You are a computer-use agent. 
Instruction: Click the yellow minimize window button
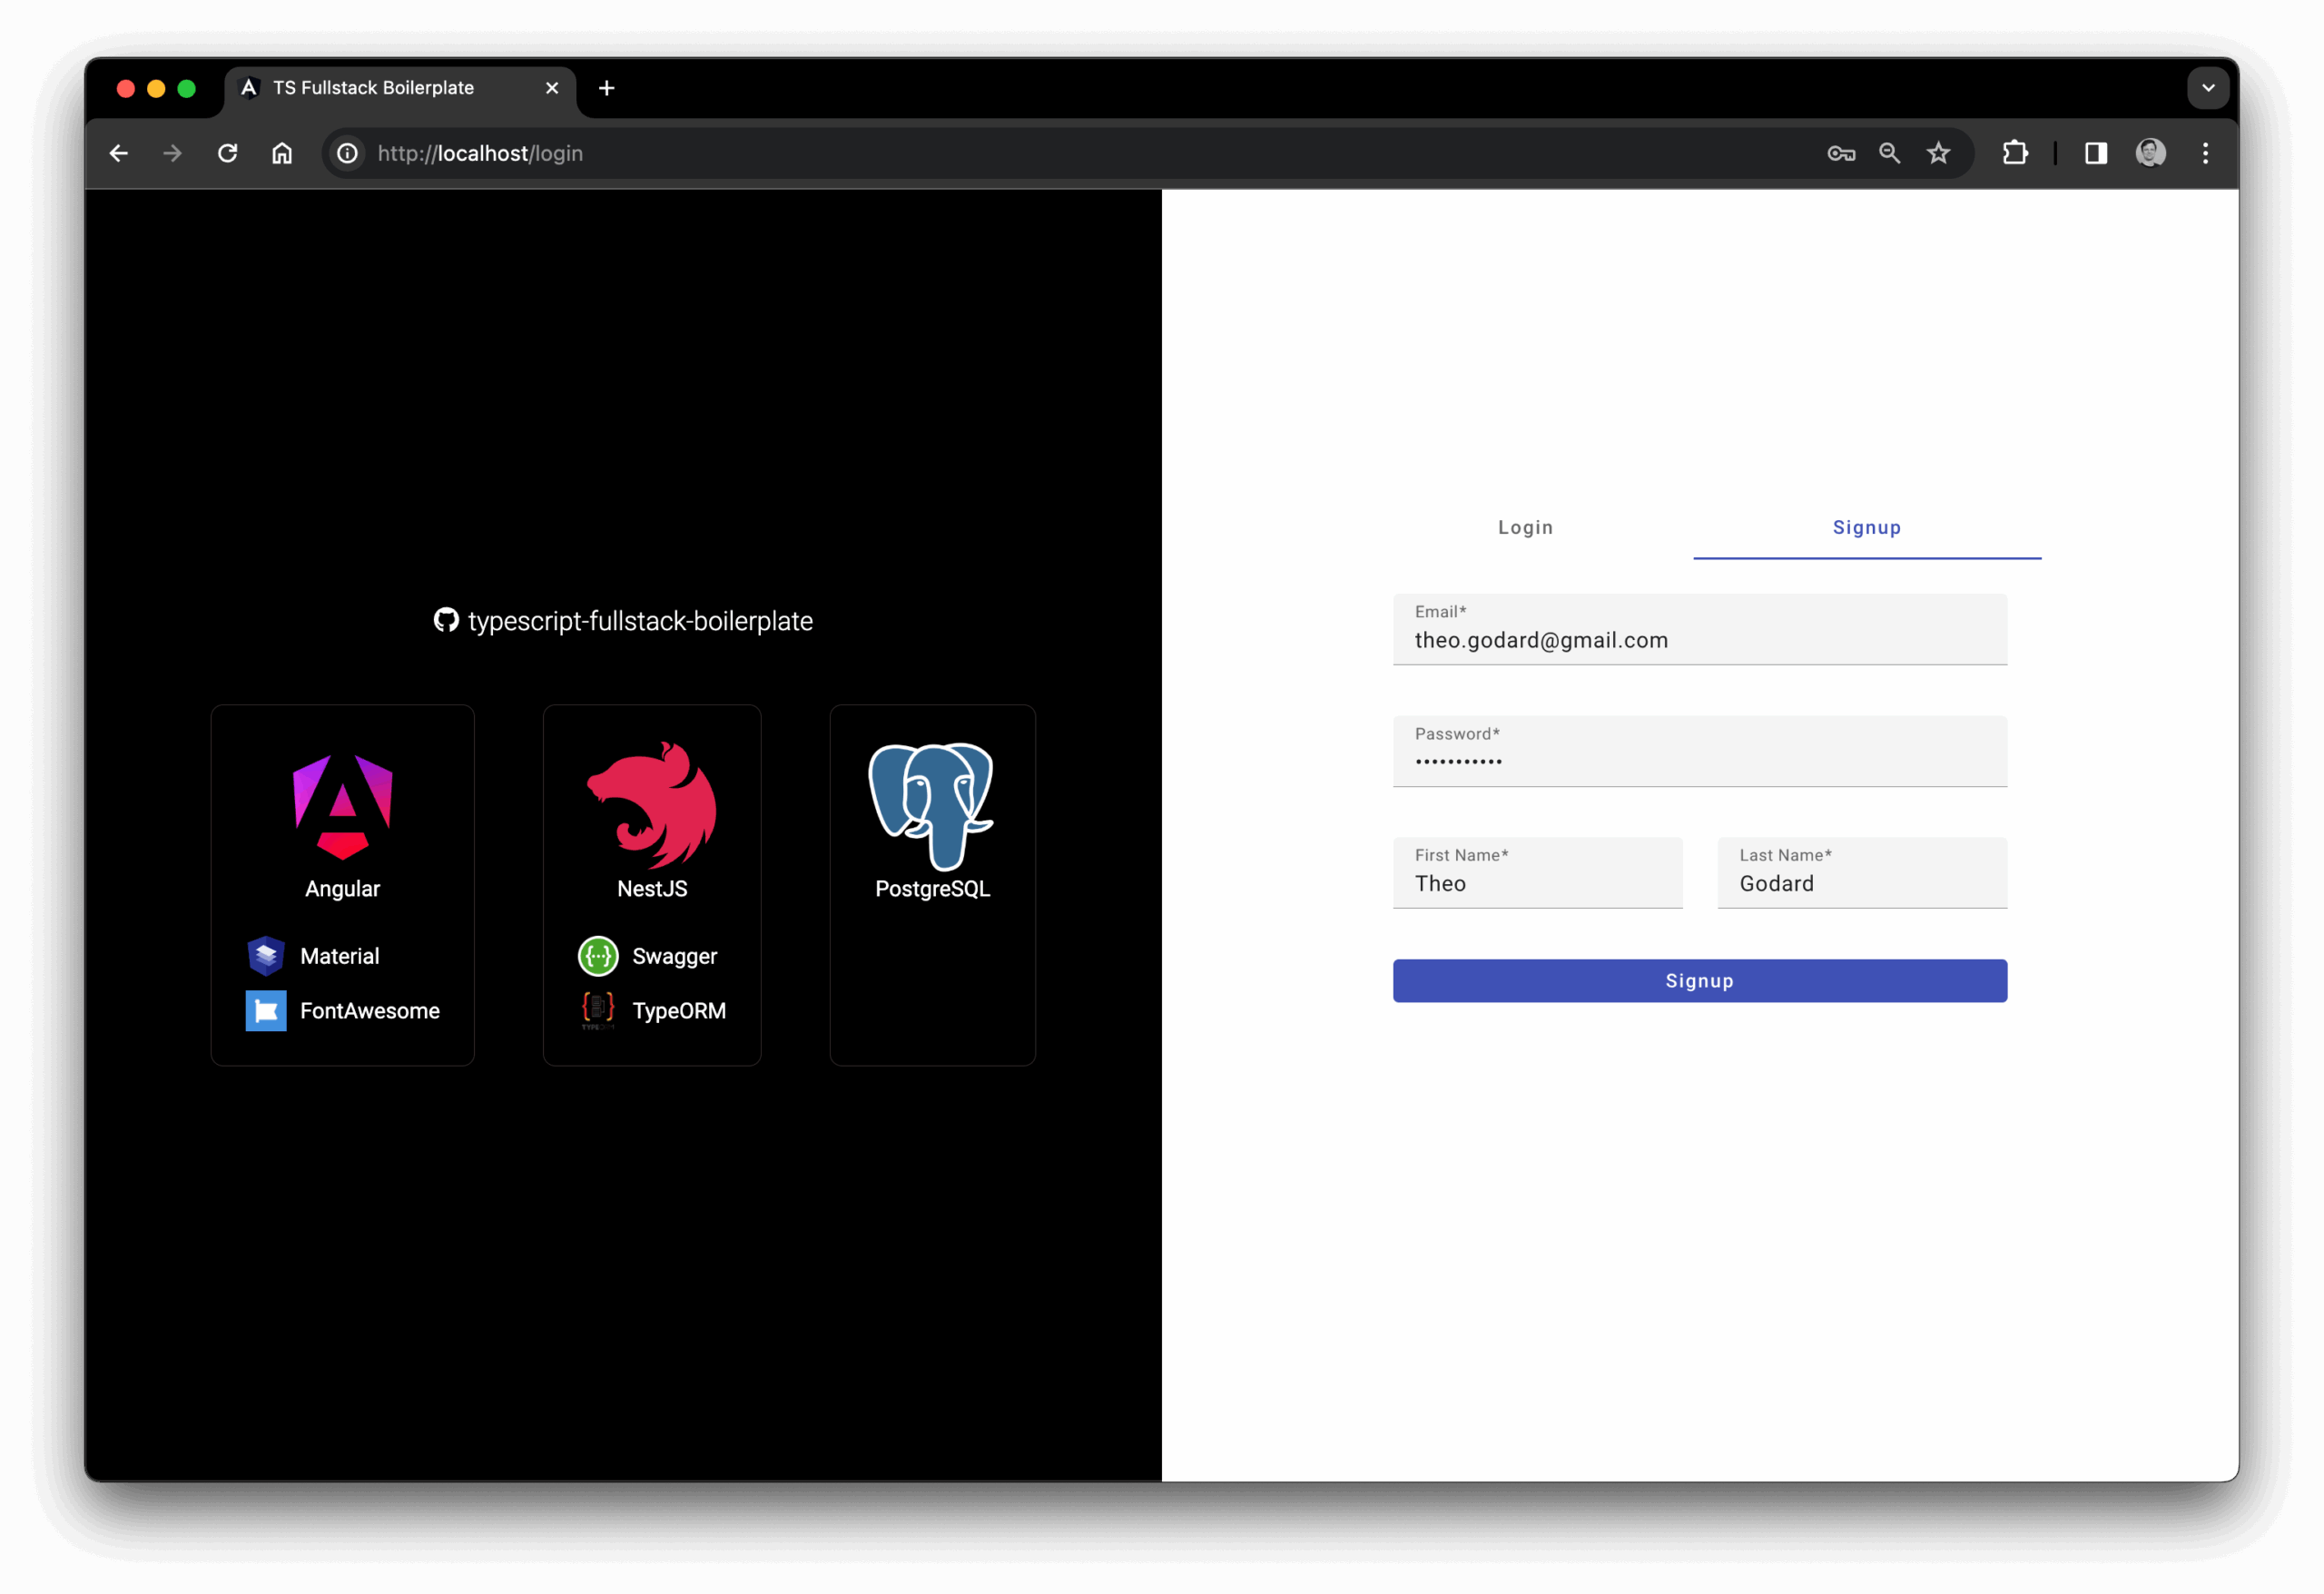click(156, 88)
